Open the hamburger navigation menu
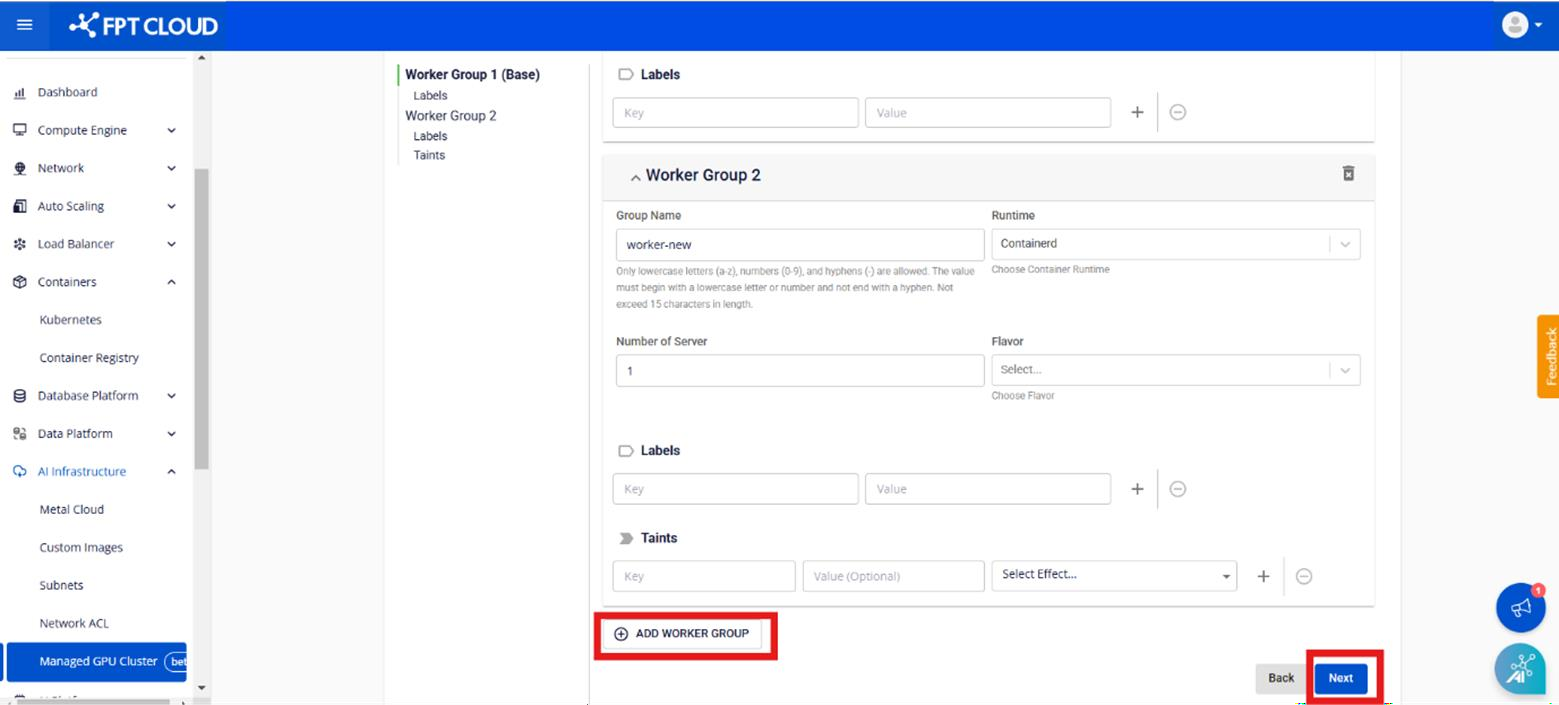 tap(25, 25)
